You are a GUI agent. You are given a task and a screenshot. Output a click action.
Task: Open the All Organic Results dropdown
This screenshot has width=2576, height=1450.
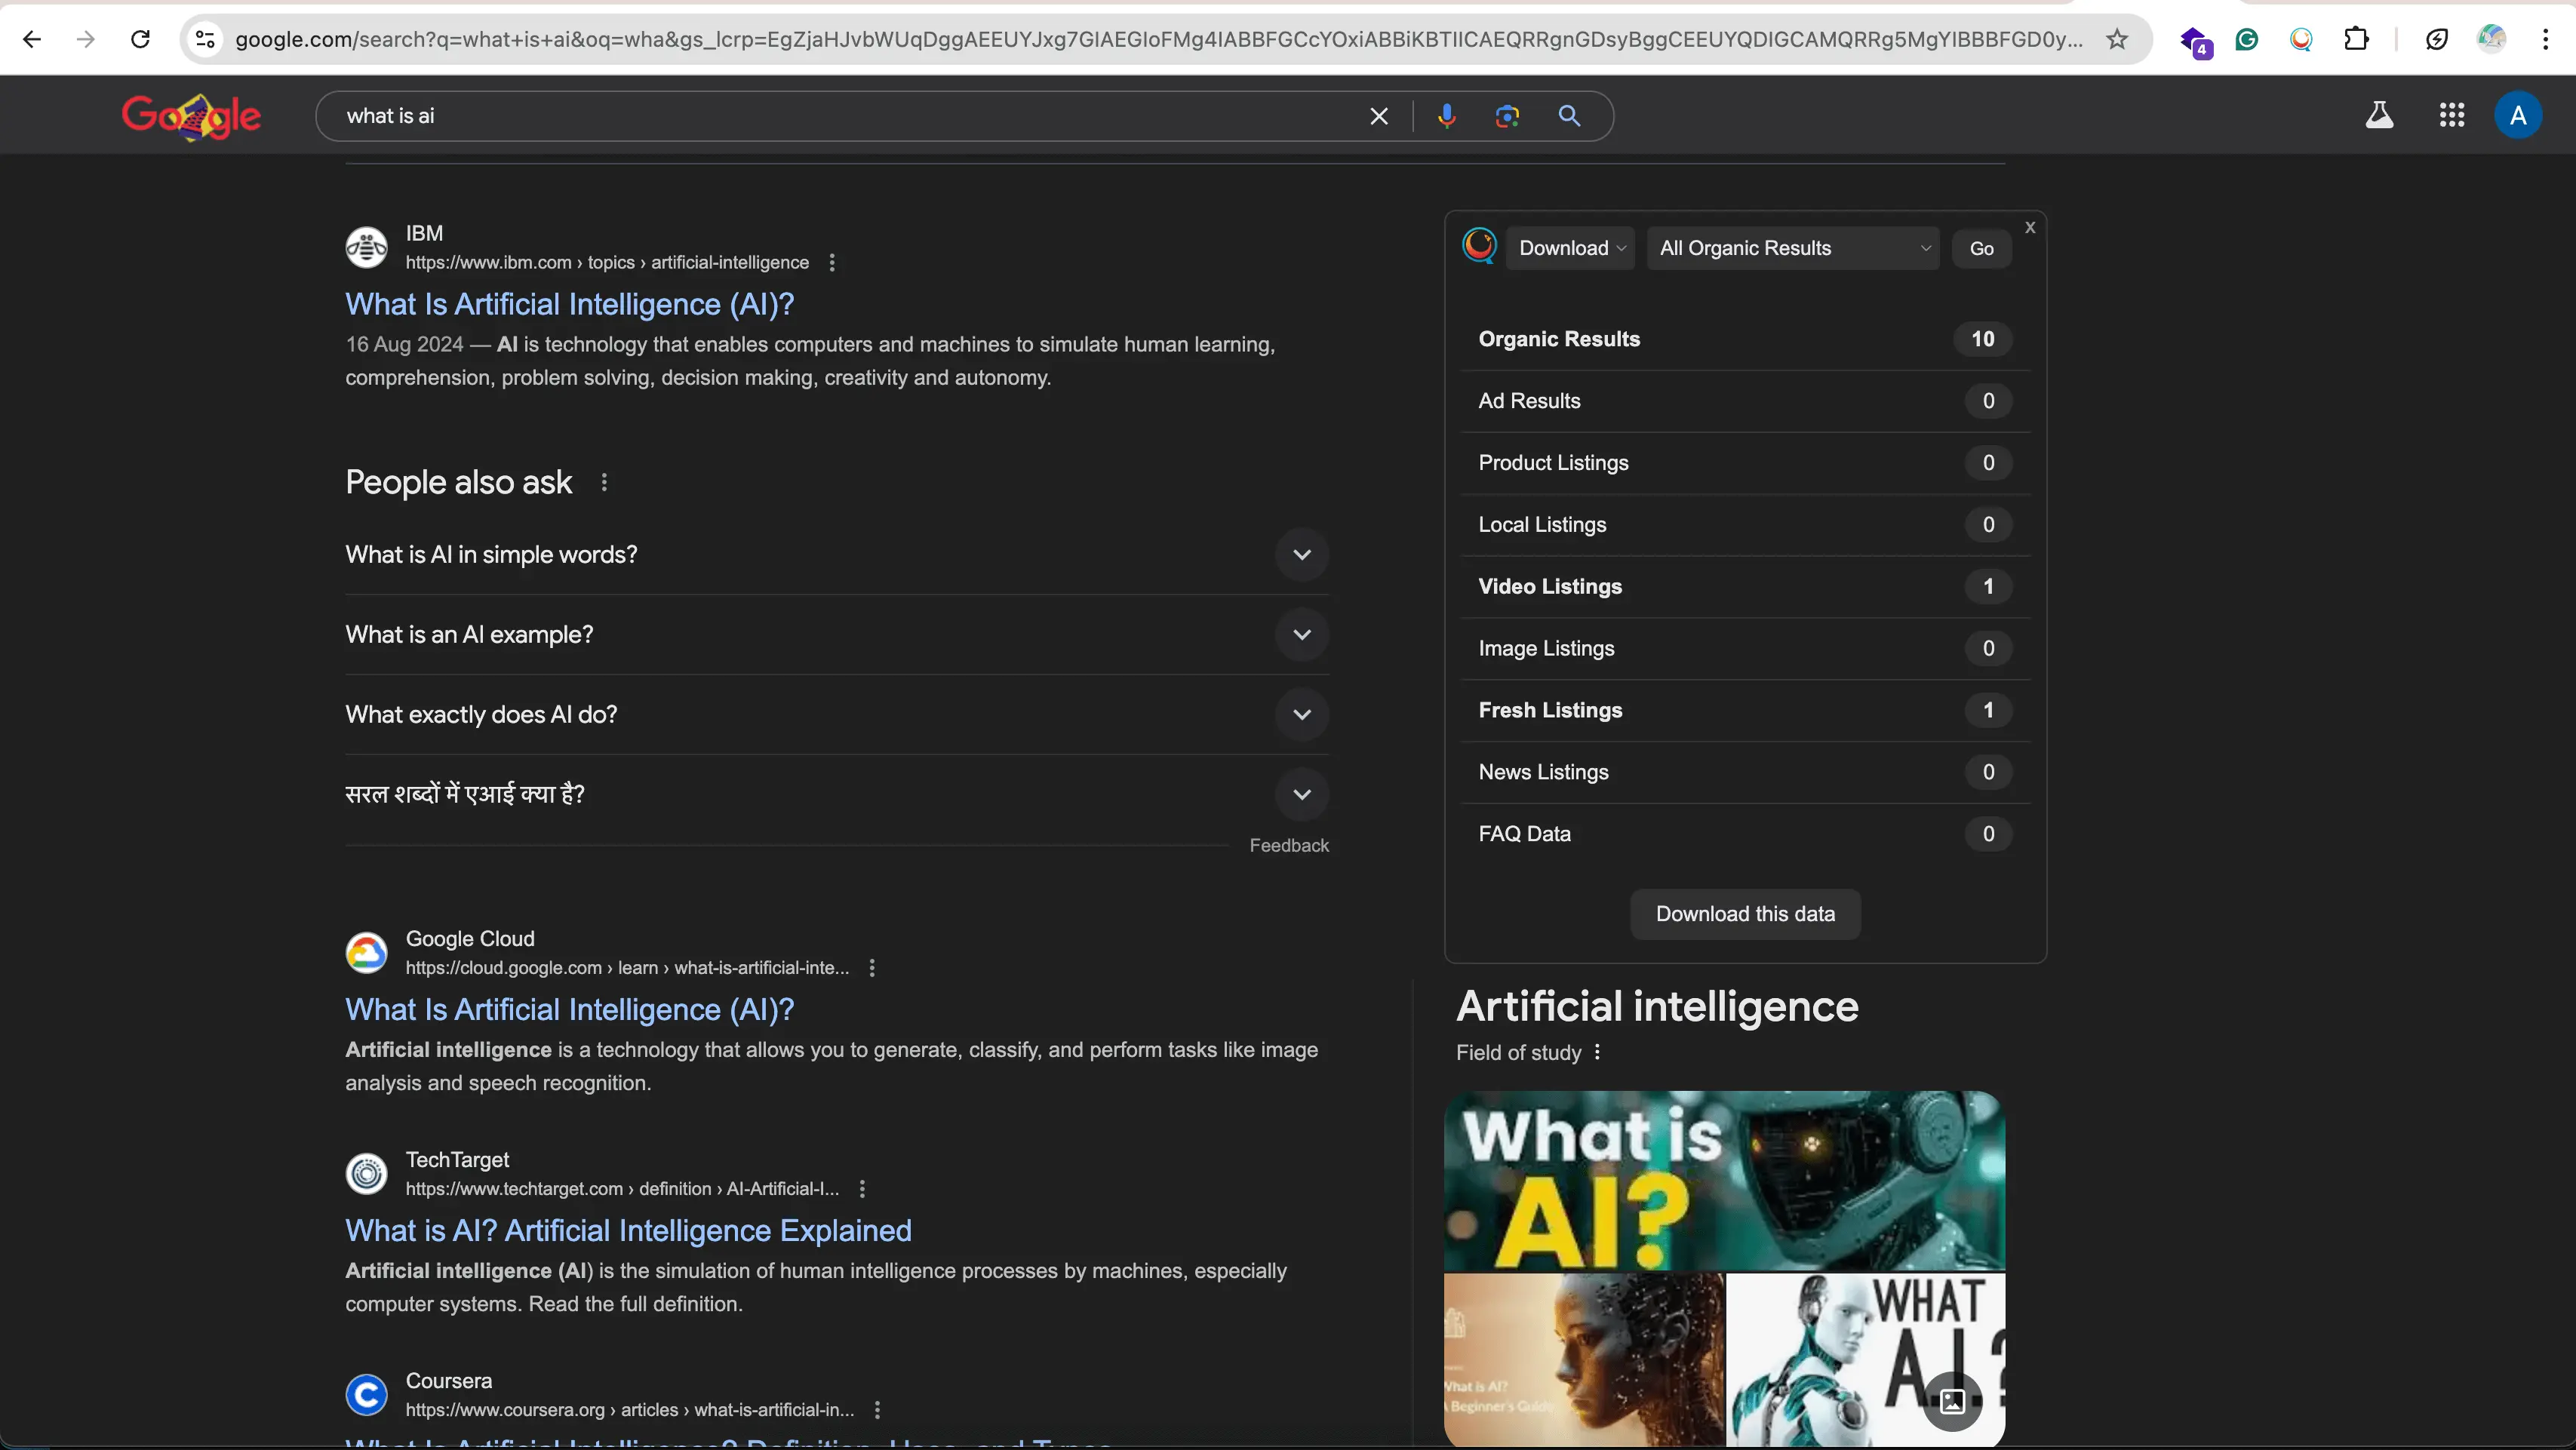click(1793, 248)
